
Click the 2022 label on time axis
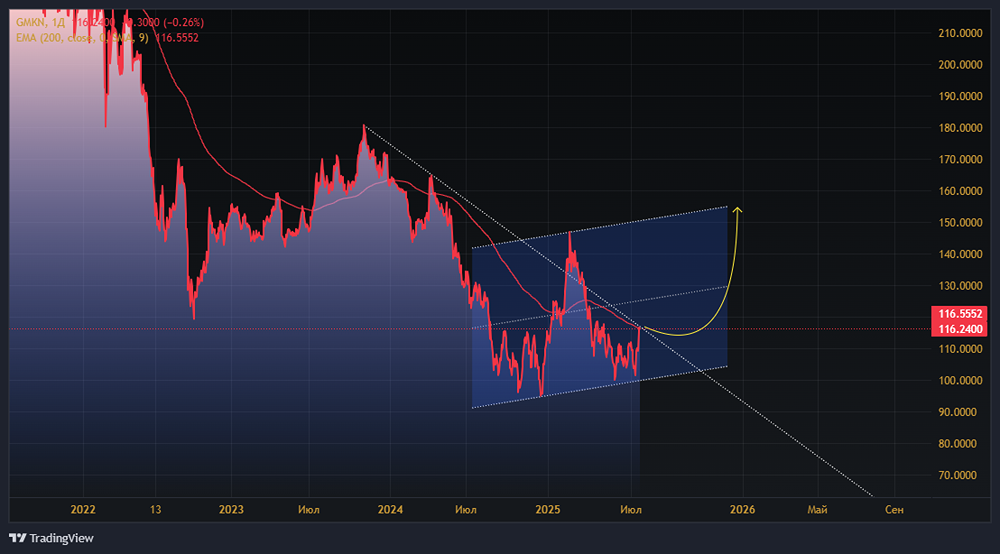tap(83, 509)
